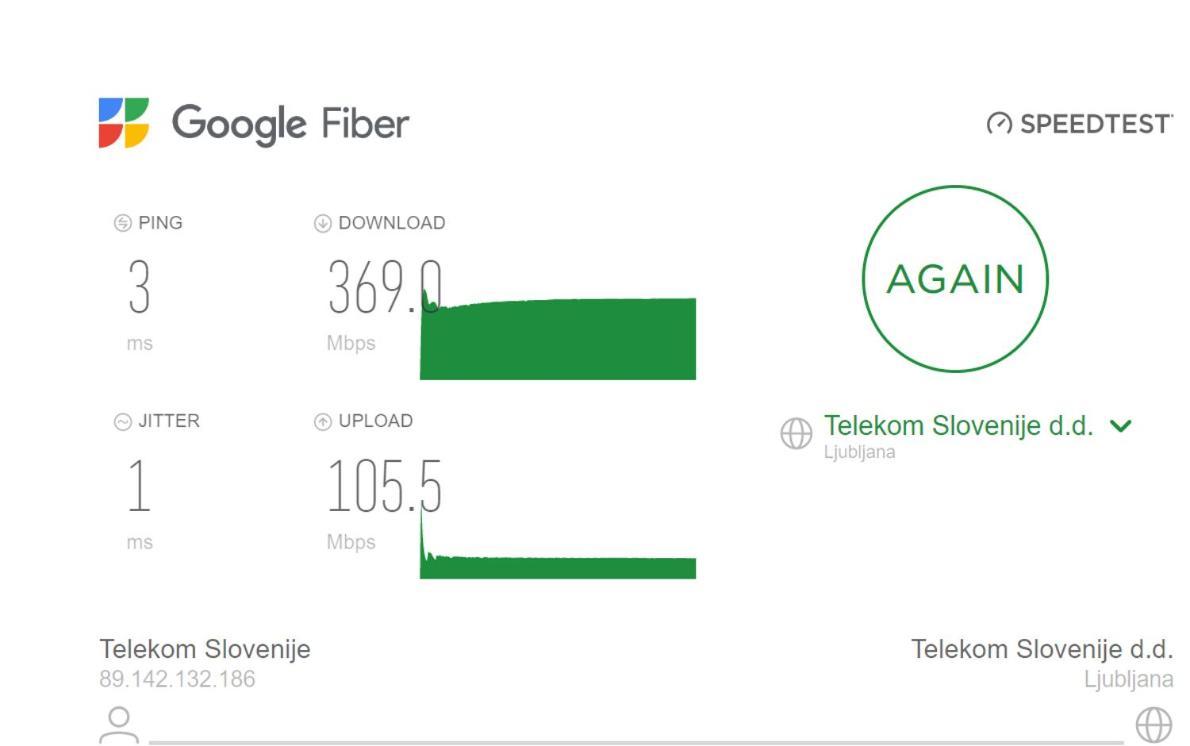Click the Google Fiber pinwheel logo icon

pos(124,123)
